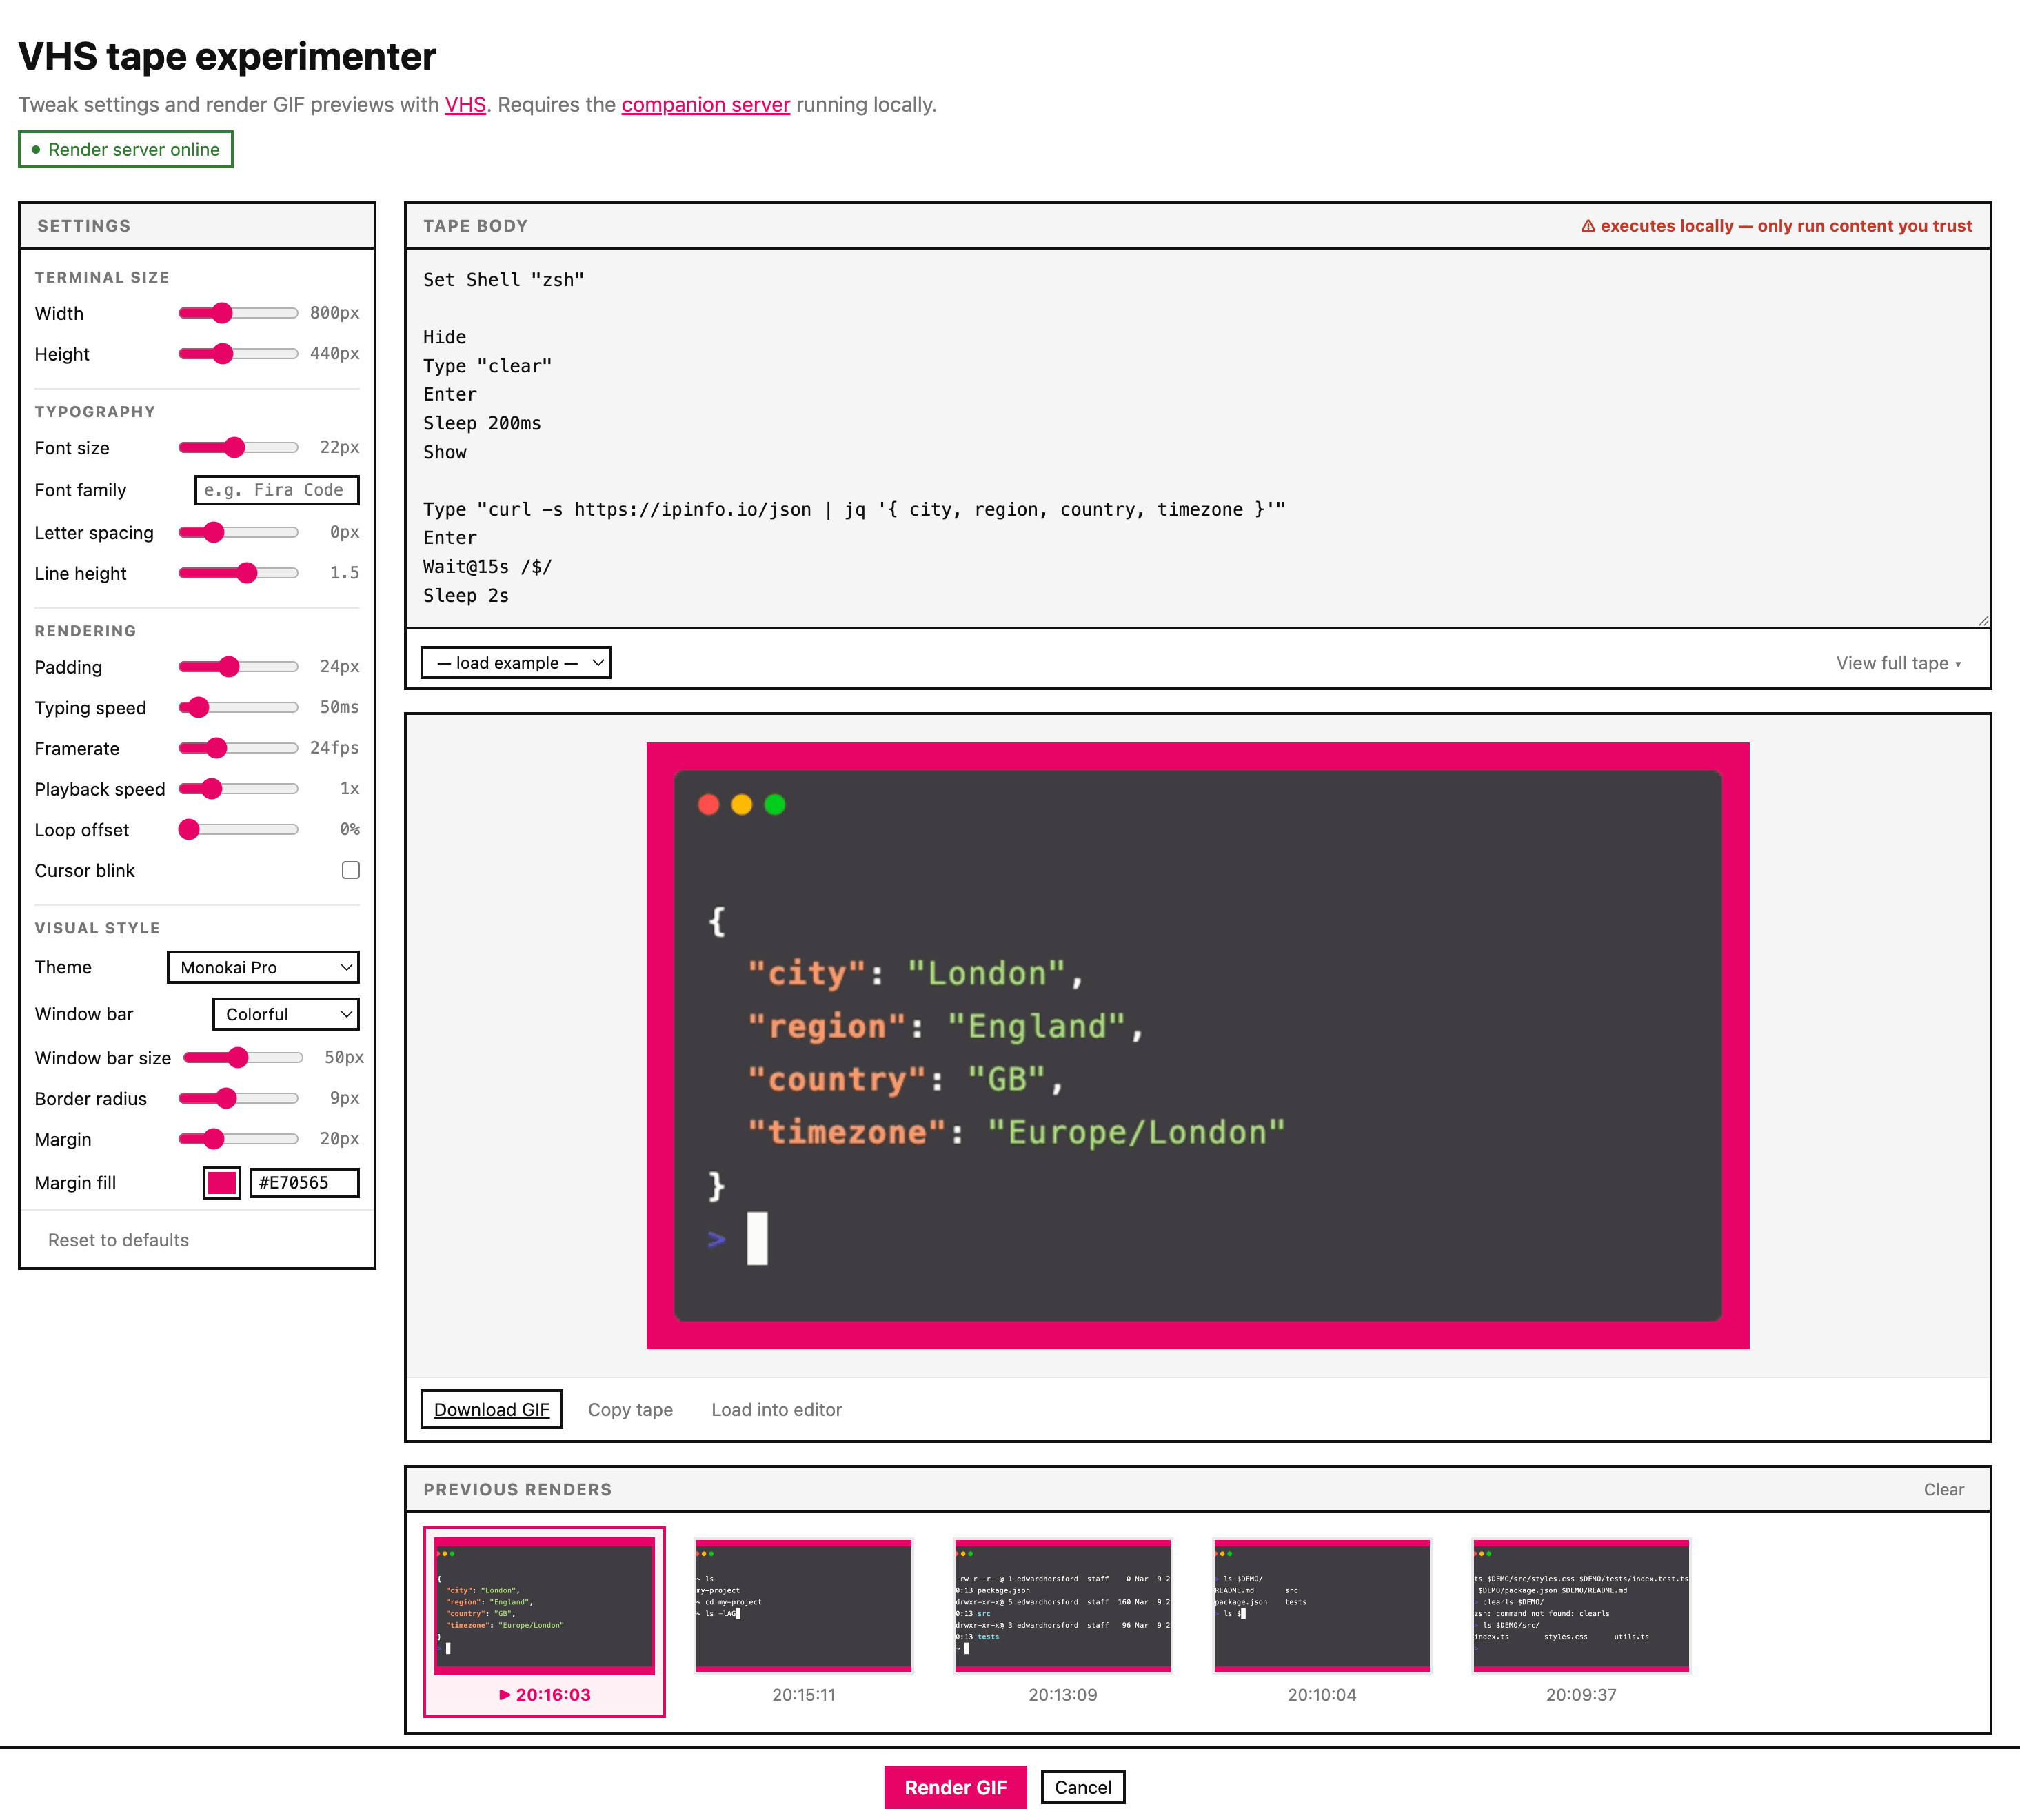Click the Framerate slider

pos(238,748)
